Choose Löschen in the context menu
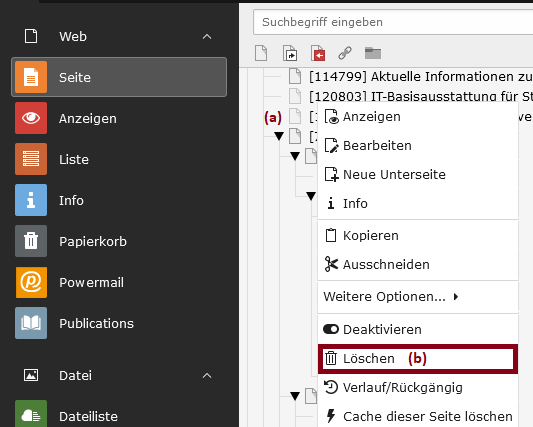 click(418, 359)
